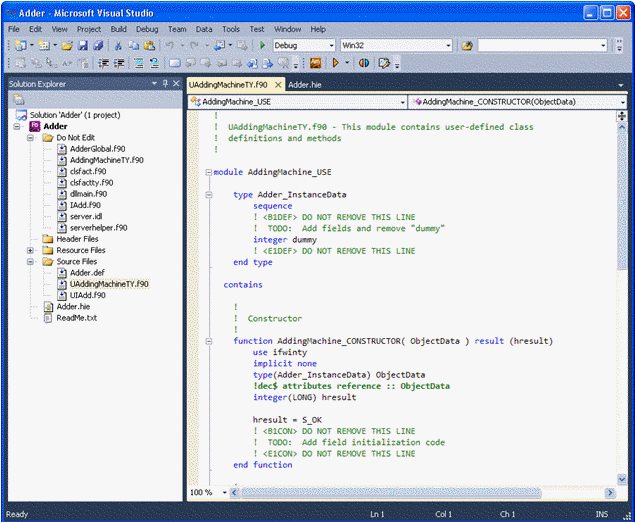Click the pencil-and-paper icon in second toolbar
This screenshot has height=522, width=635.
click(384, 63)
